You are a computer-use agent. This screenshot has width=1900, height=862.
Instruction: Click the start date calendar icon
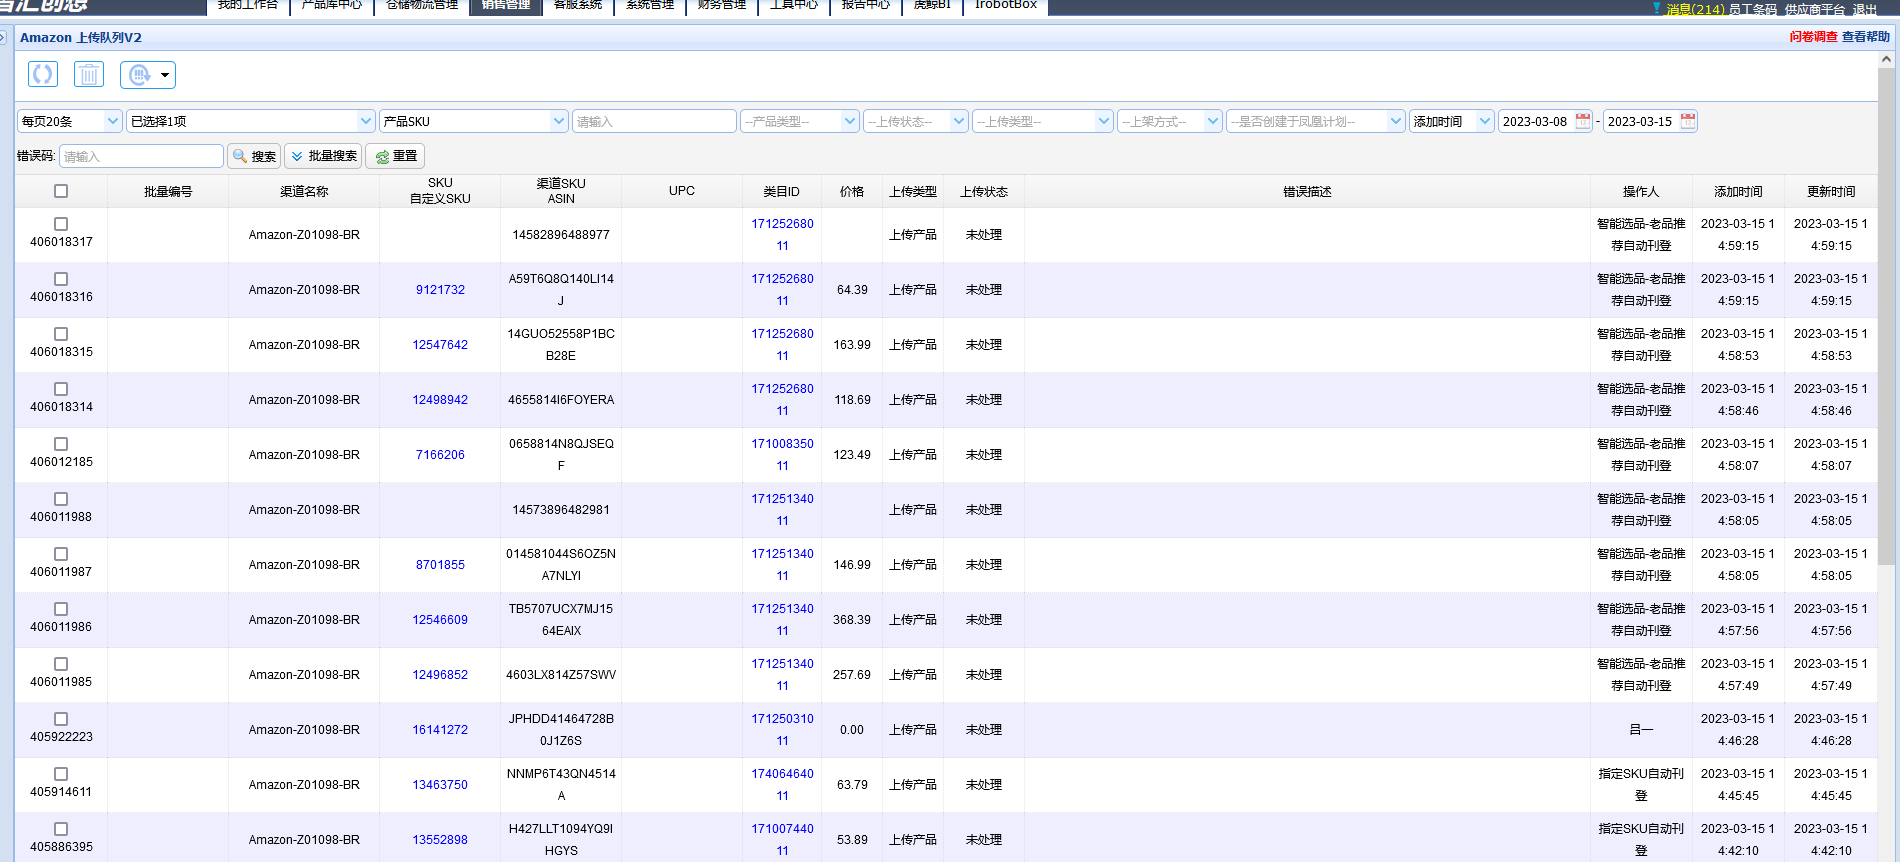tap(1583, 121)
